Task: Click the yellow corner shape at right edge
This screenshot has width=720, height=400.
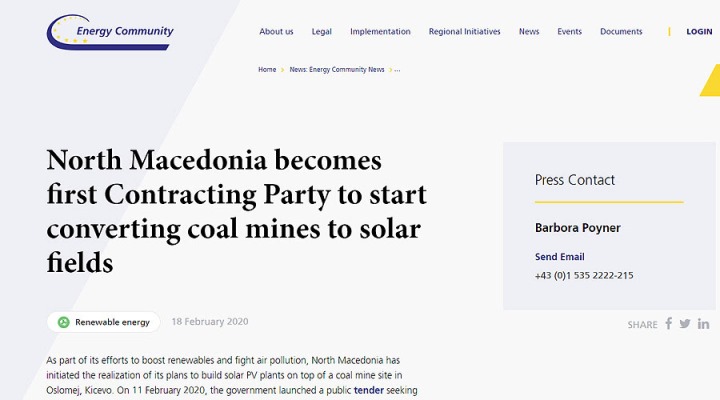Action: (711, 81)
